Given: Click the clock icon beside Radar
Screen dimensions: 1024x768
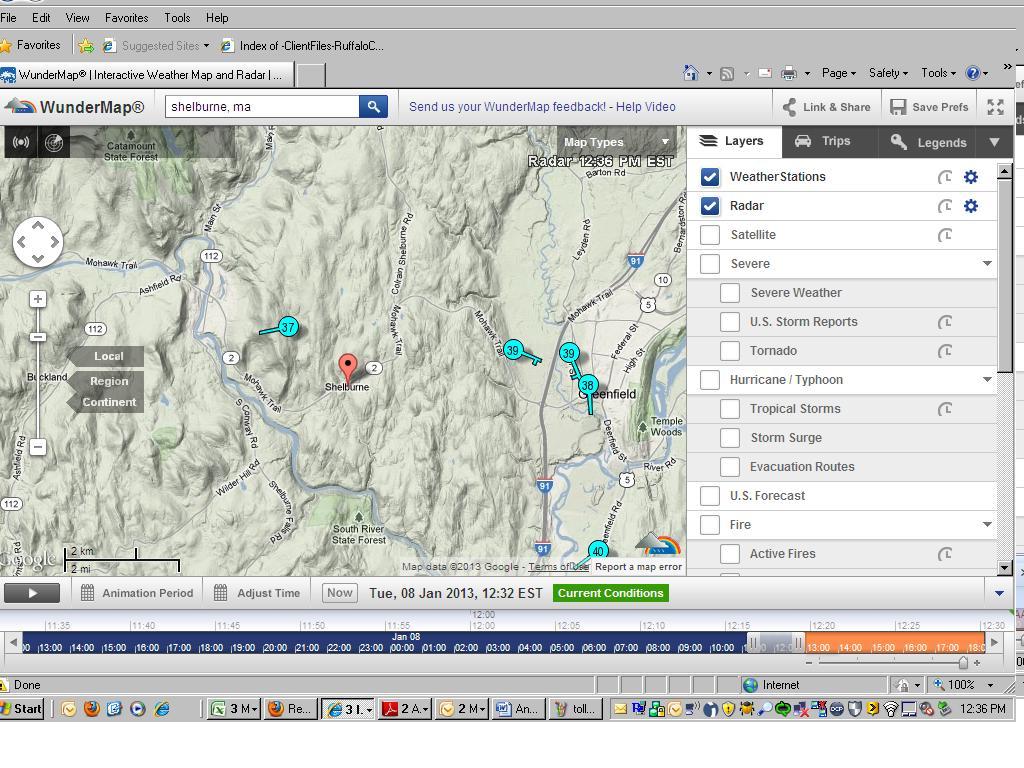Looking at the screenshot, I should tap(944, 206).
